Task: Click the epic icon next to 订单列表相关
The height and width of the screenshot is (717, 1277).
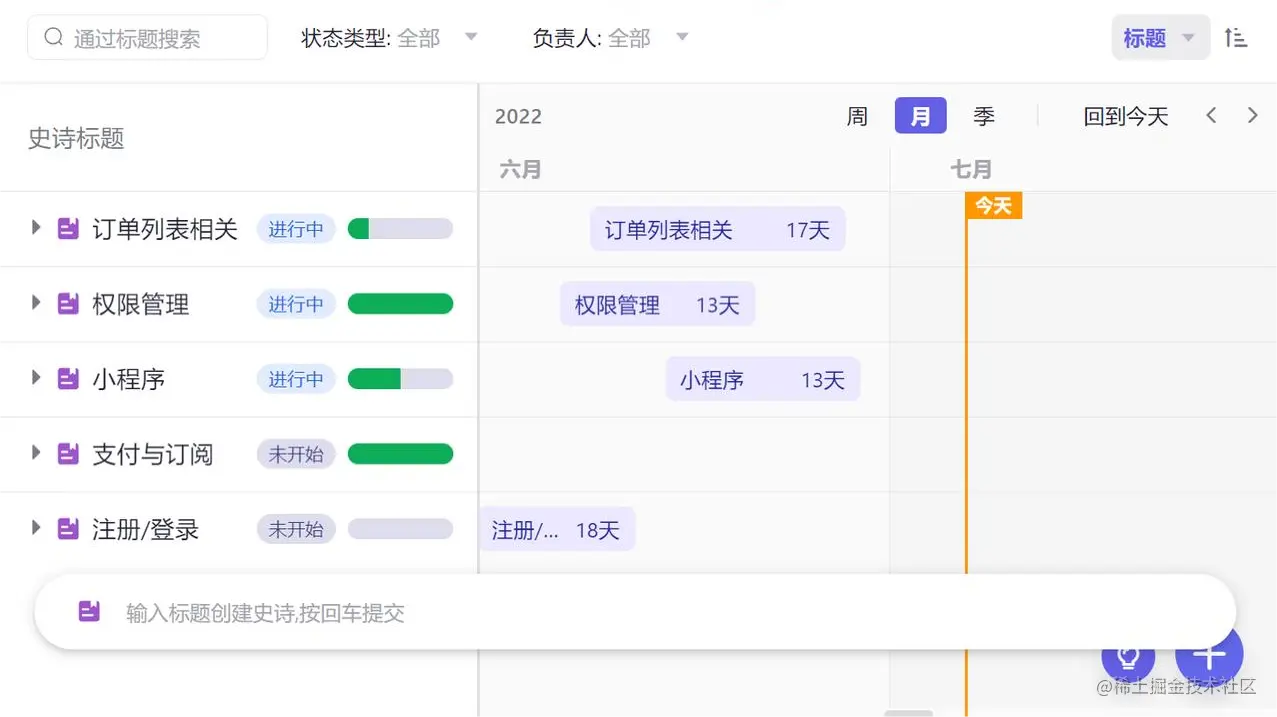Action: (x=67, y=228)
